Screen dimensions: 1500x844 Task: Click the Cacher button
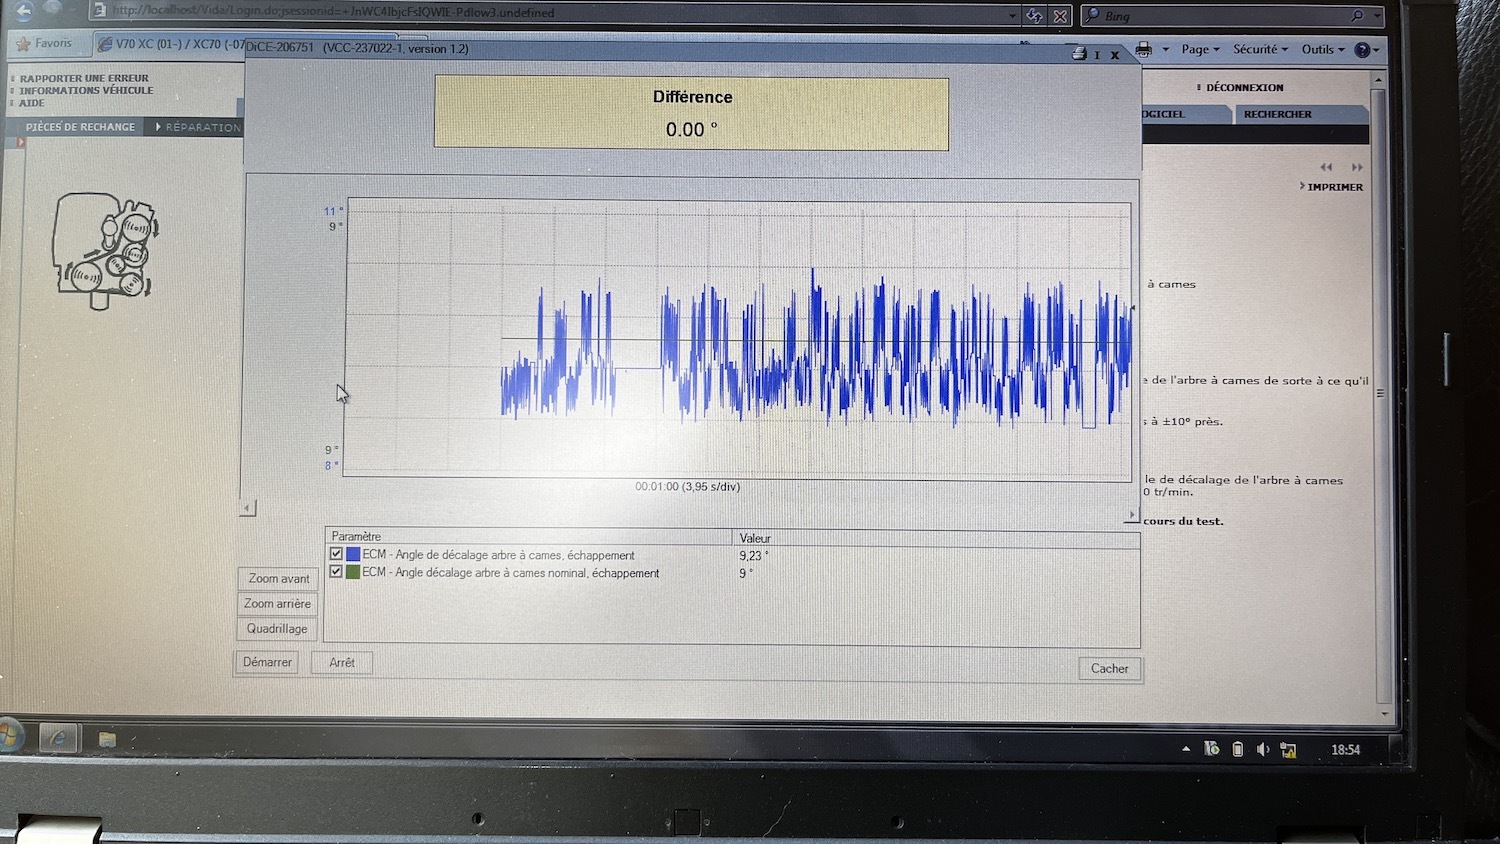1109,669
